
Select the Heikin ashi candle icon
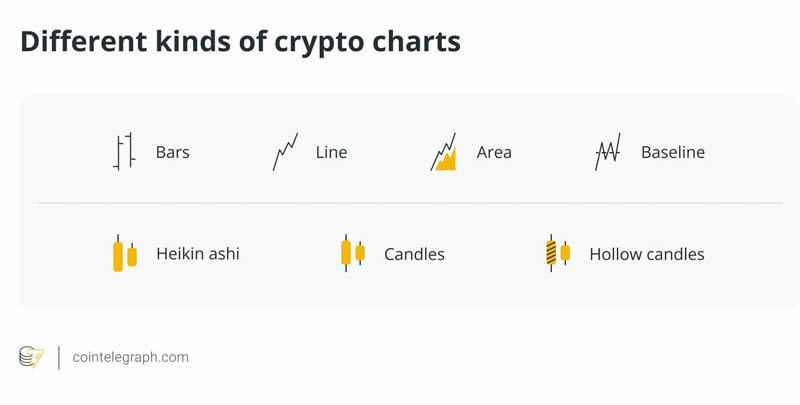[124, 254]
